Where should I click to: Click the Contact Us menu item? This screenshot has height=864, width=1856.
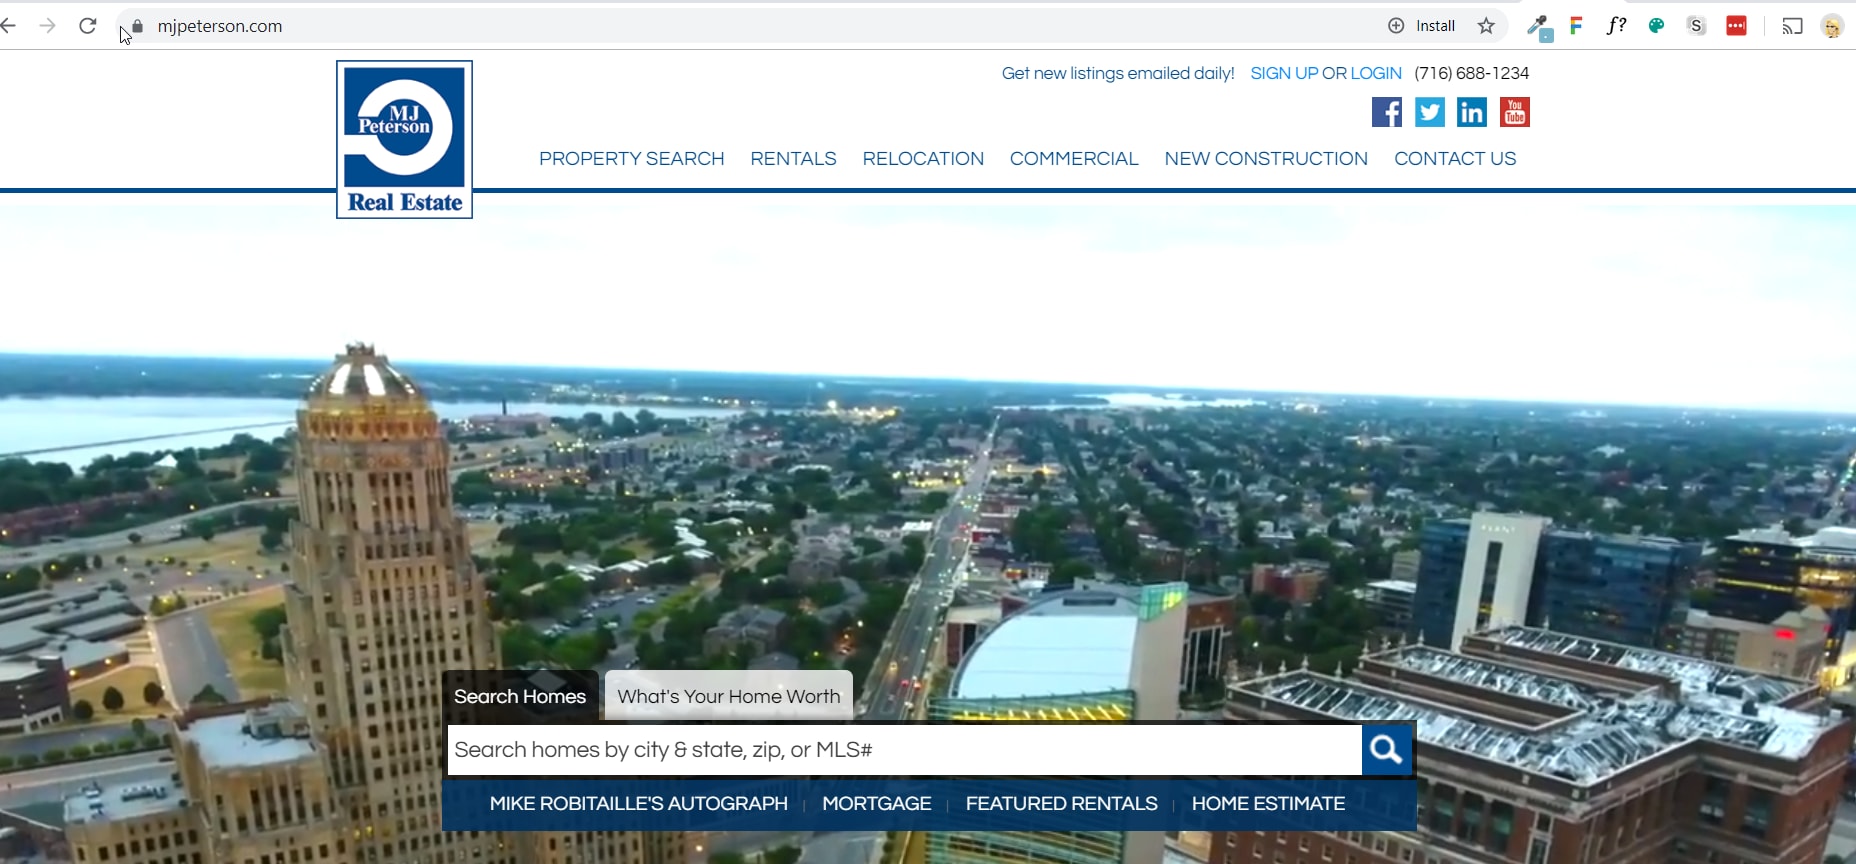[x=1454, y=159]
